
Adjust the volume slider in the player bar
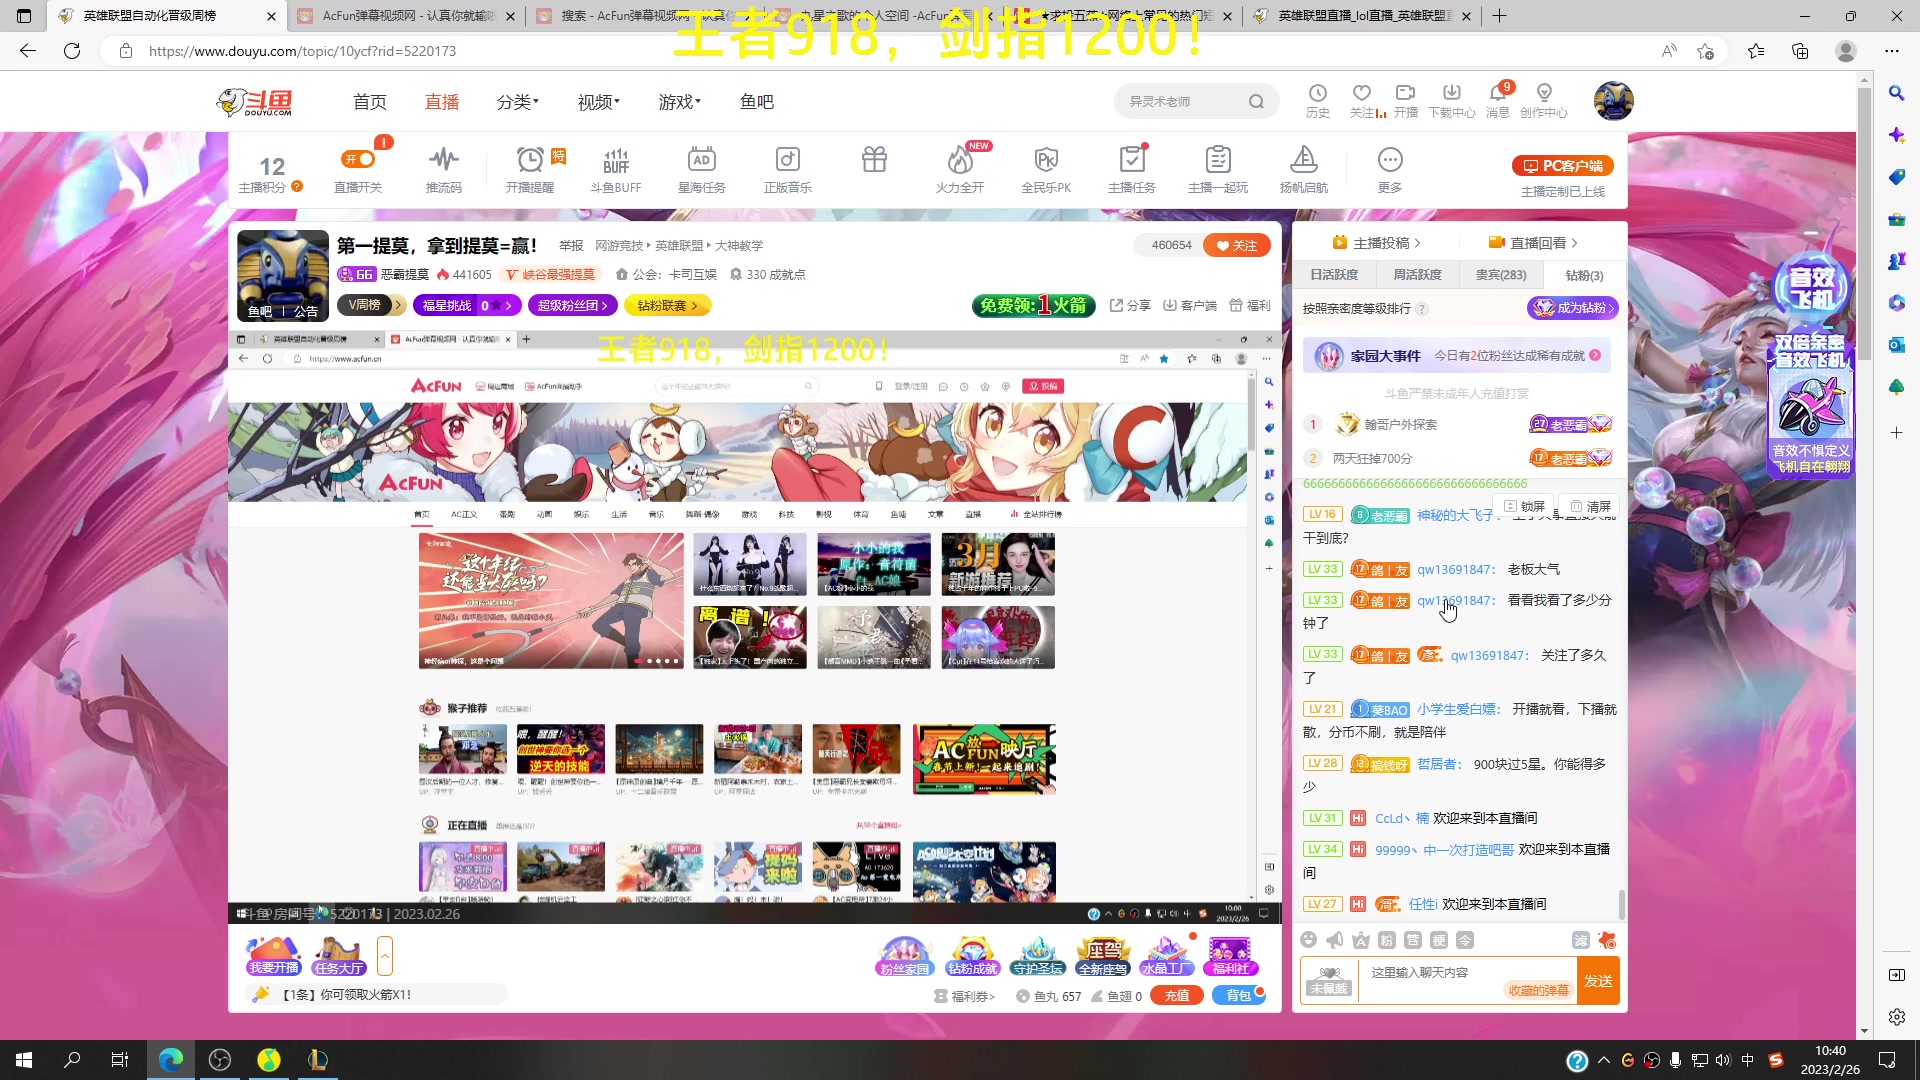(x=1173, y=913)
